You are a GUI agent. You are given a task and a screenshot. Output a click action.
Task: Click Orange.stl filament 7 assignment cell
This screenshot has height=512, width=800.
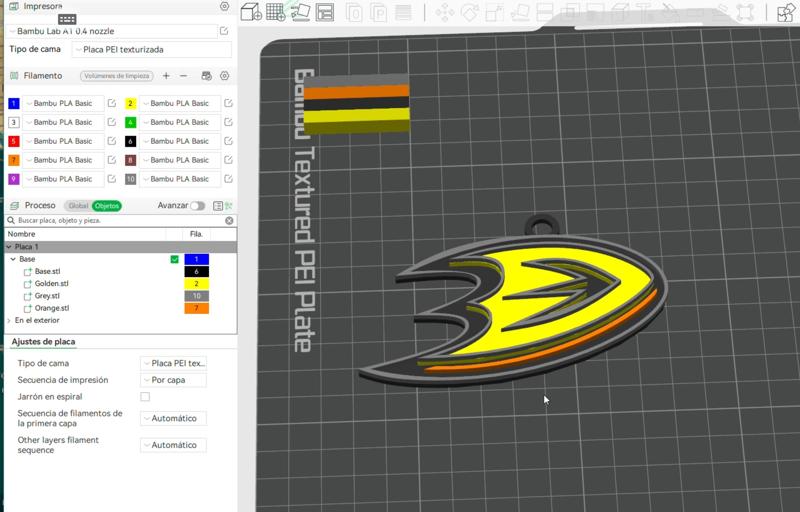click(196, 308)
